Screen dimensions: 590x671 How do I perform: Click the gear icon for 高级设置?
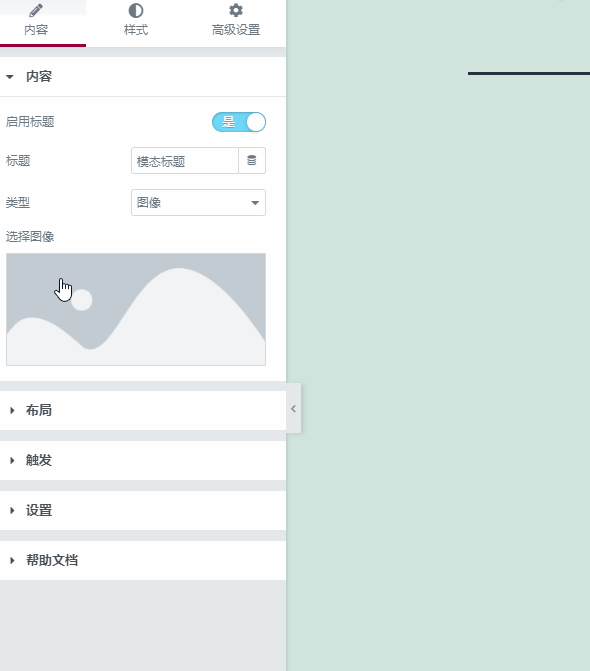click(x=236, y=10)
